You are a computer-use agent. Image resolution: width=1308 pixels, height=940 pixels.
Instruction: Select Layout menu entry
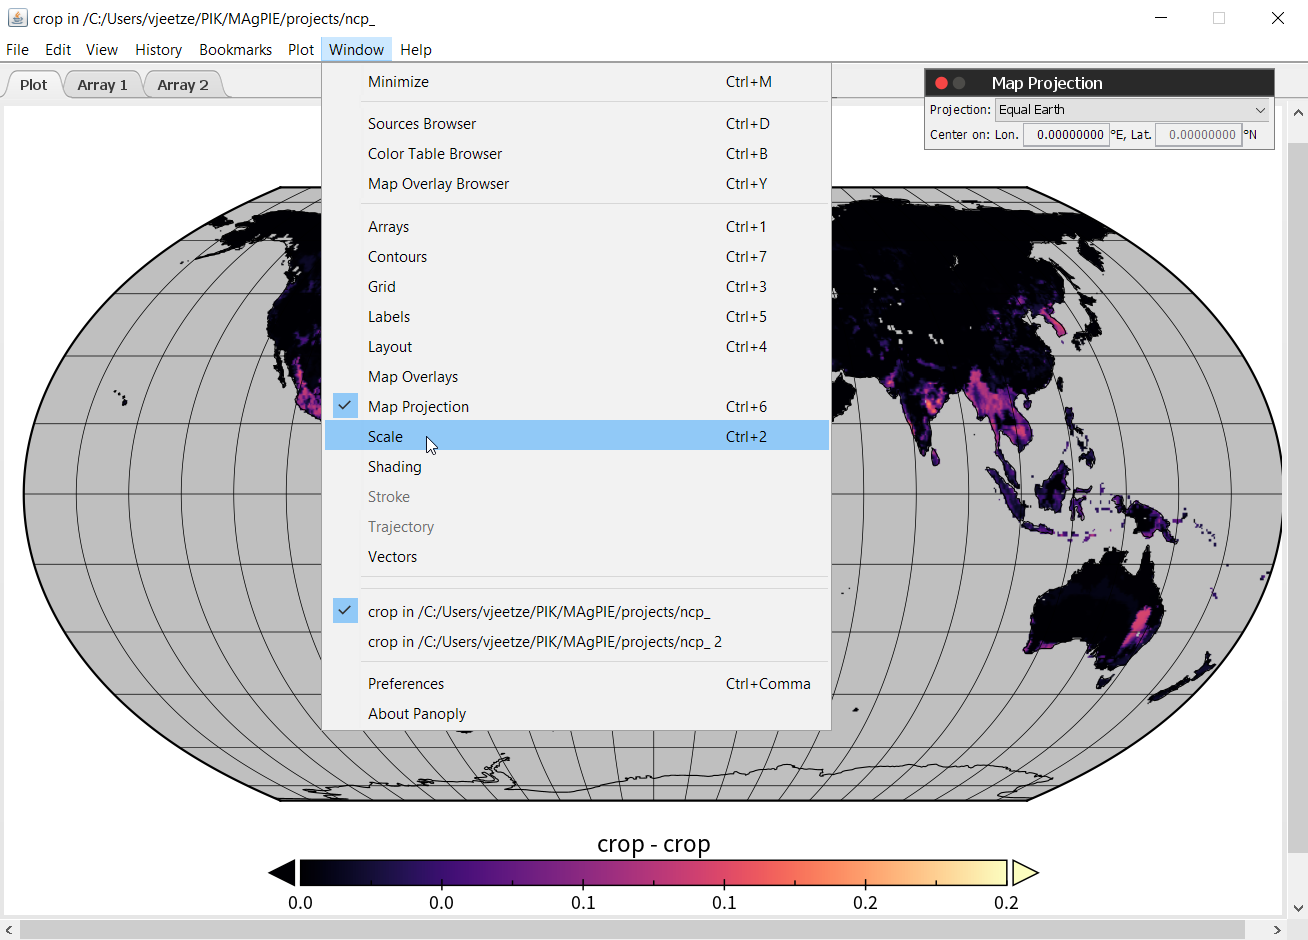(577, 347)
